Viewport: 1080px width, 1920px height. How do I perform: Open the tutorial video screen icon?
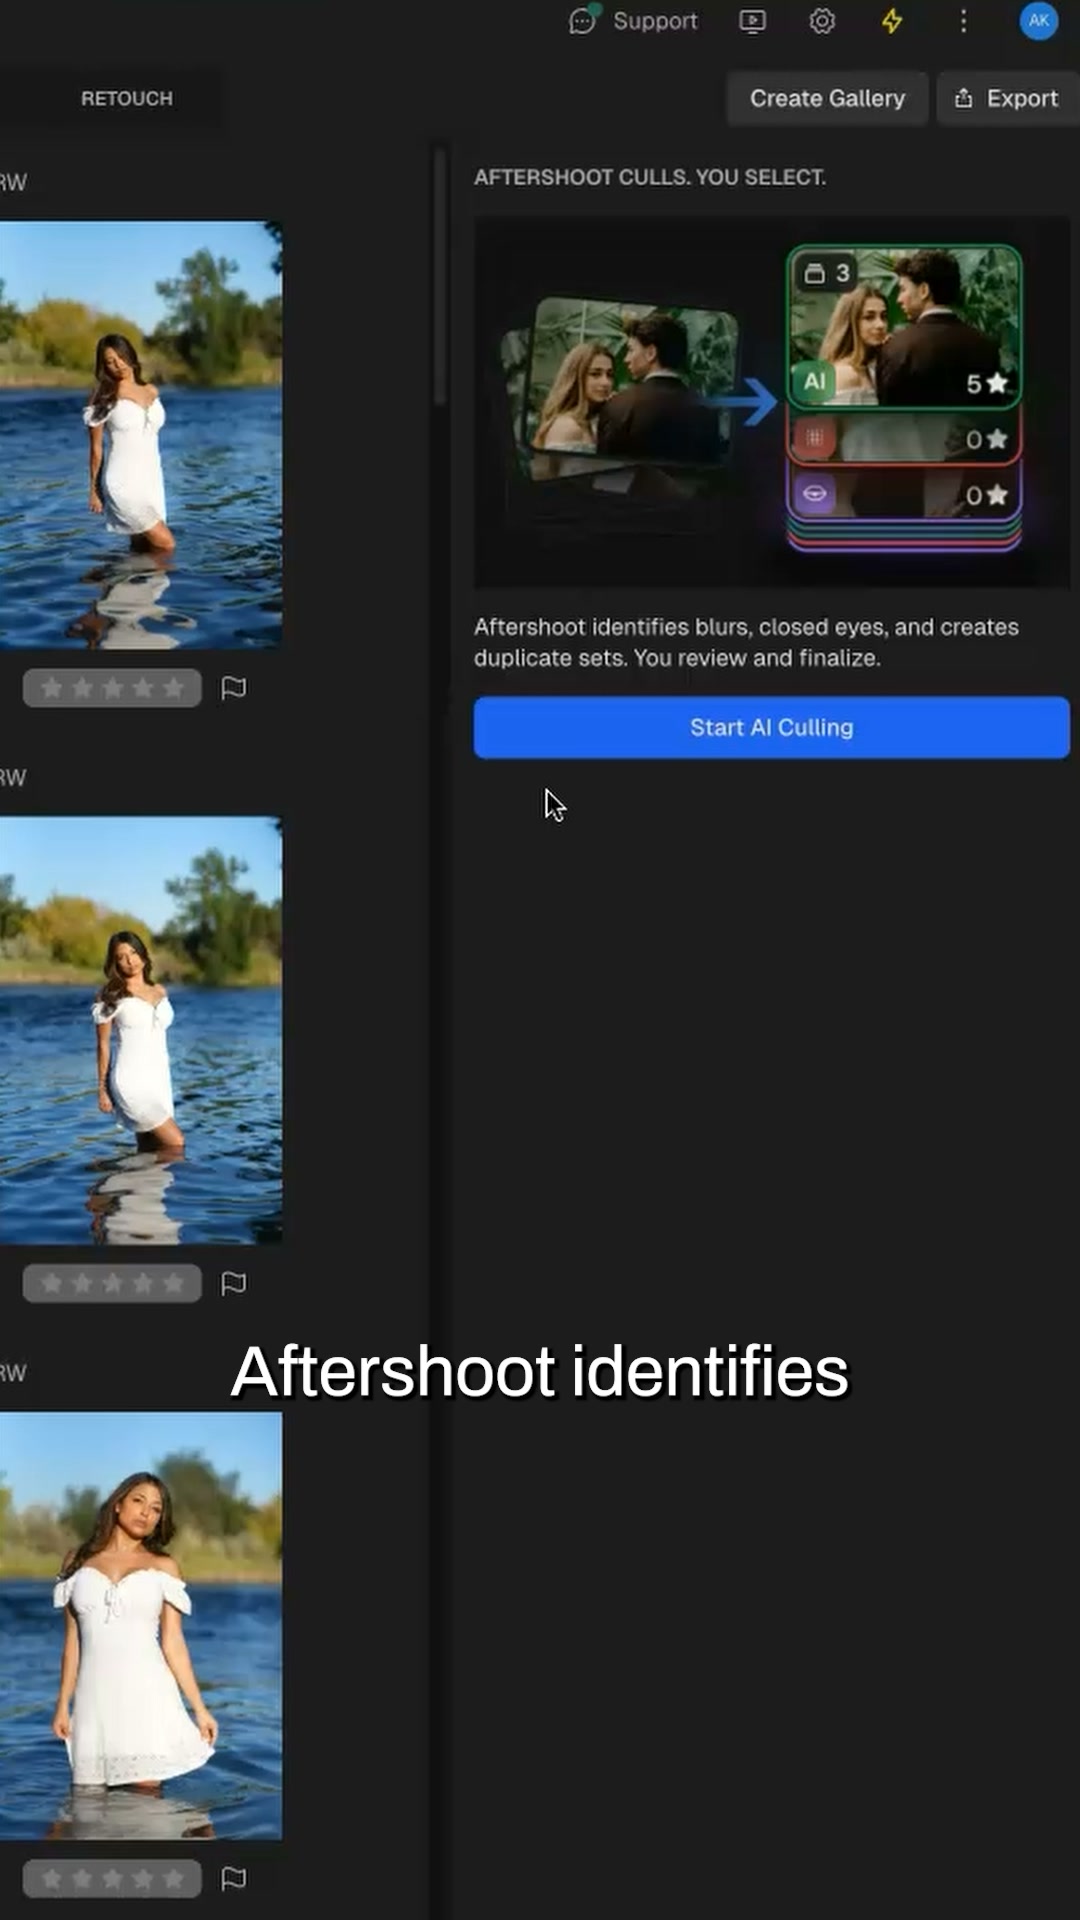pyautogui.click(x=753, y=21)
